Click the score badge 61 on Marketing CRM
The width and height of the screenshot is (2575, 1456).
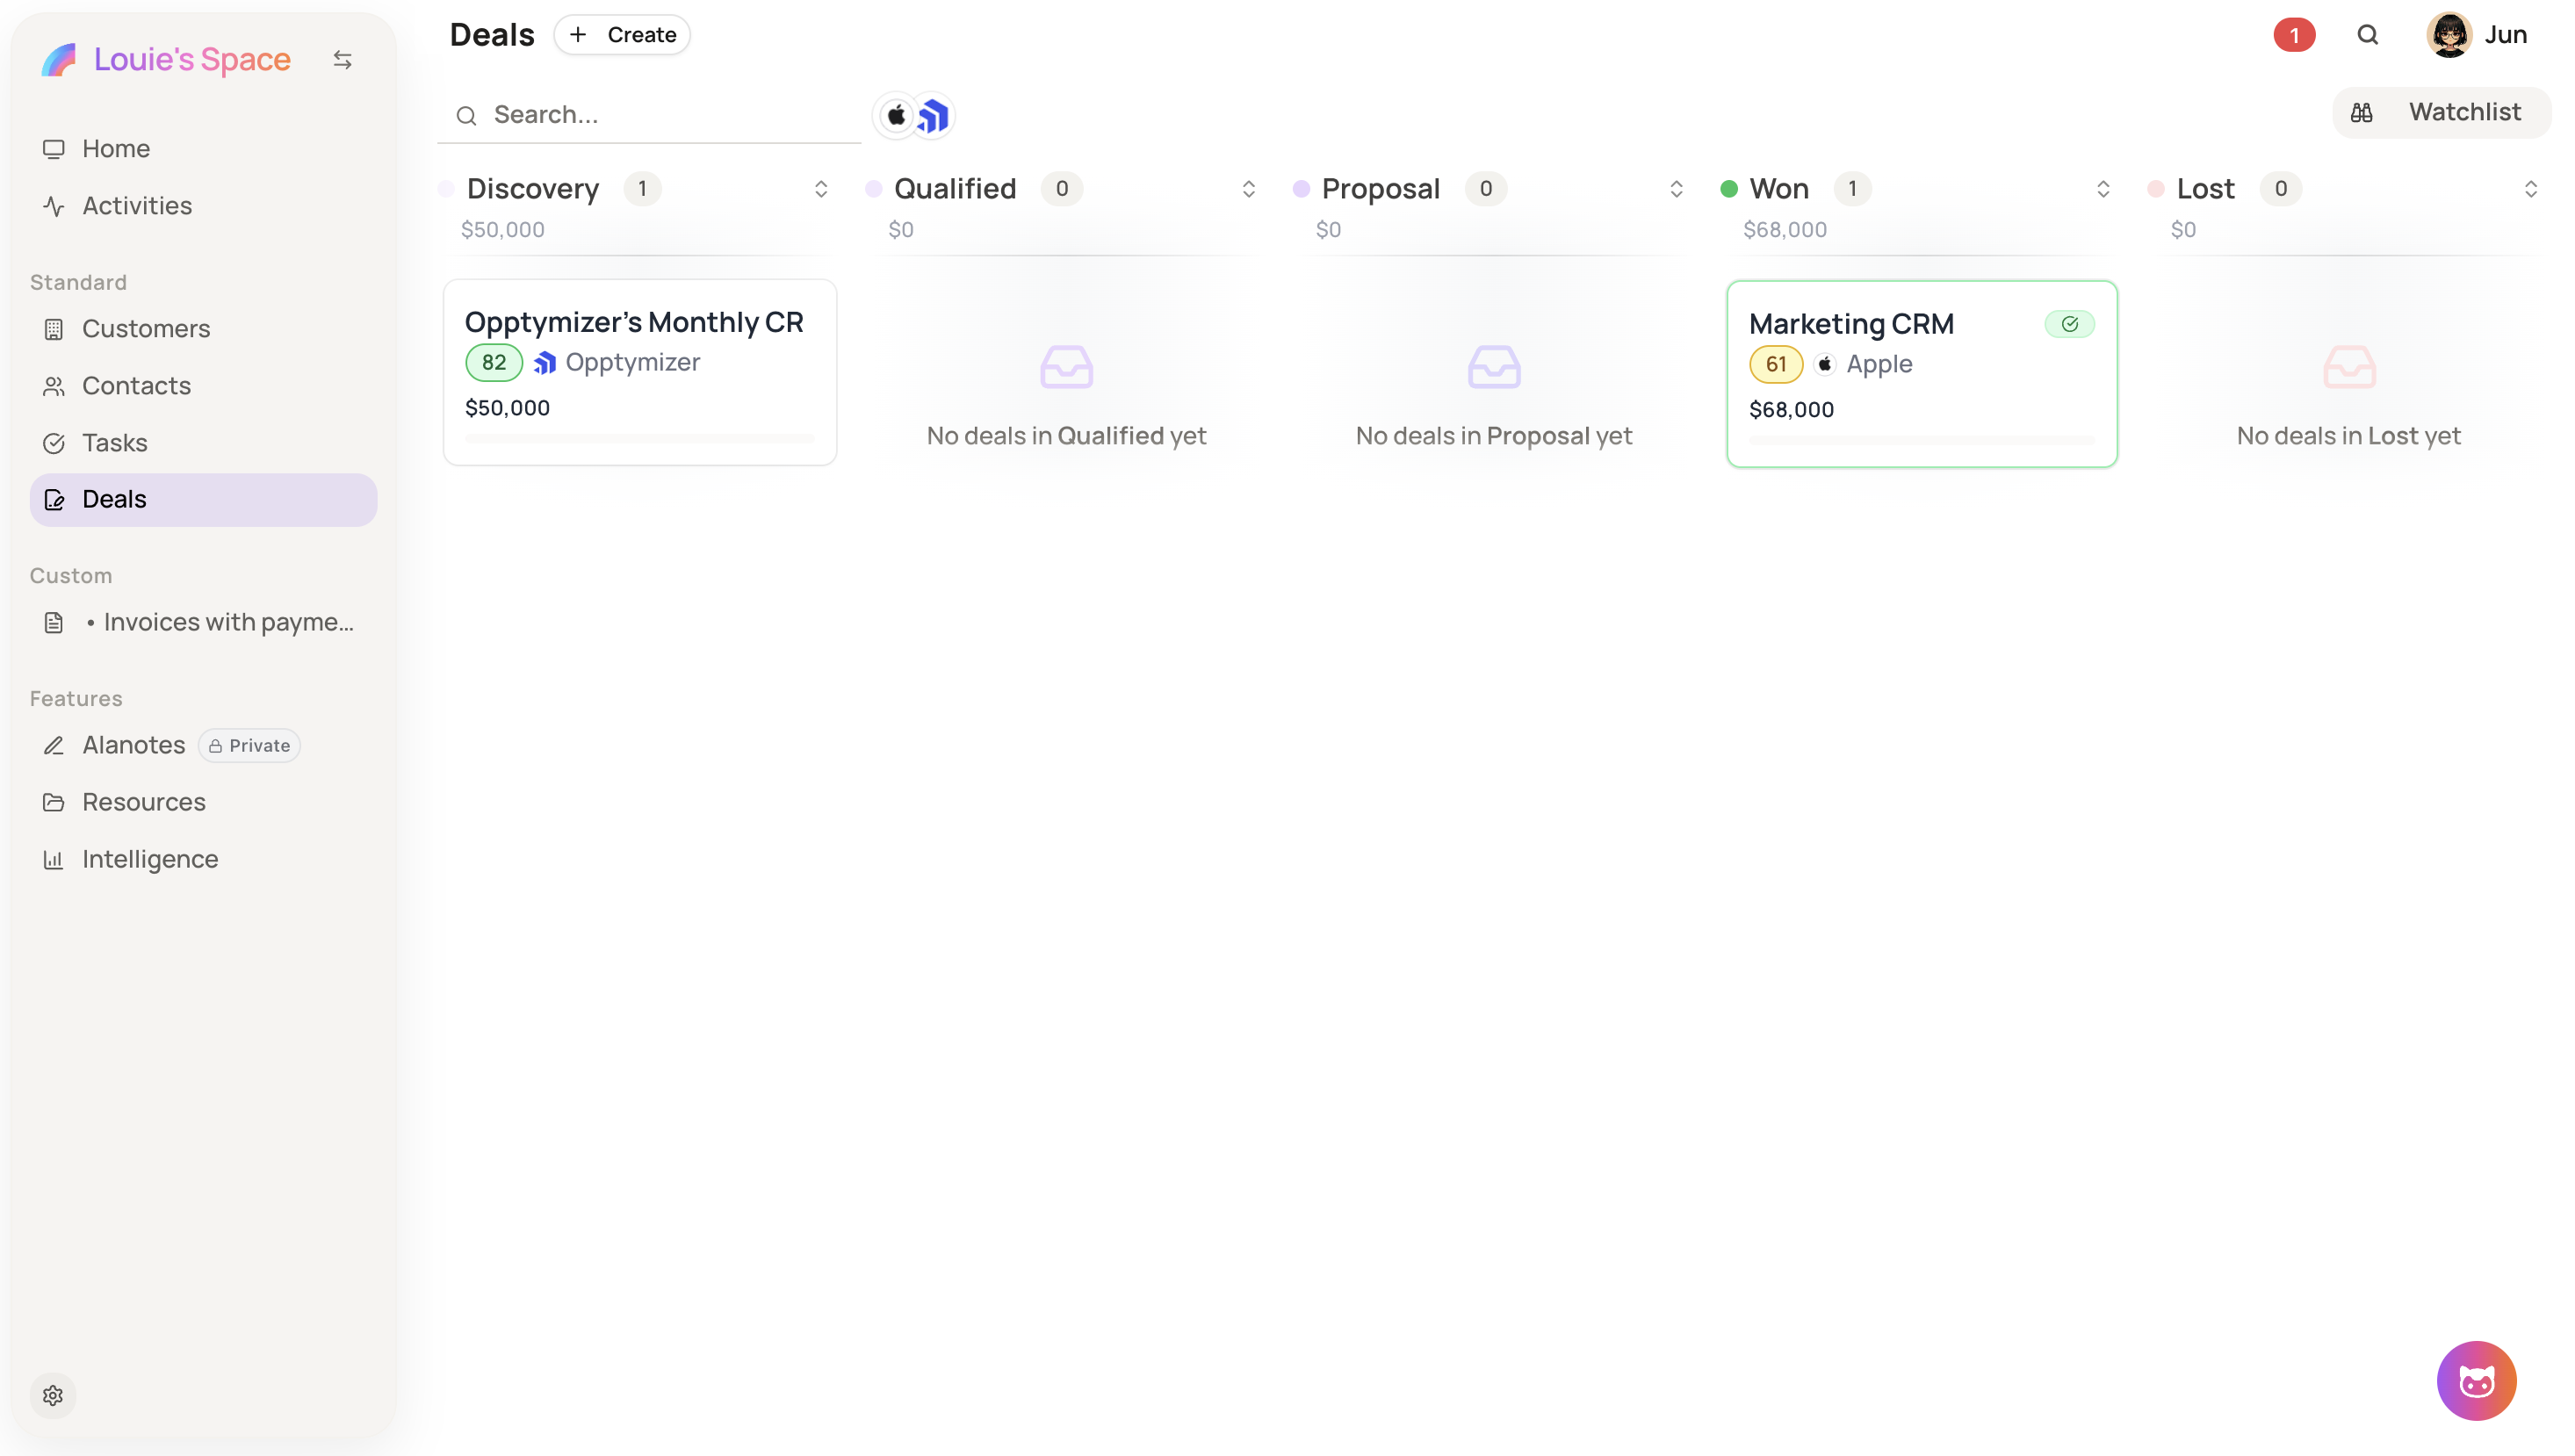pos(1775,364)
